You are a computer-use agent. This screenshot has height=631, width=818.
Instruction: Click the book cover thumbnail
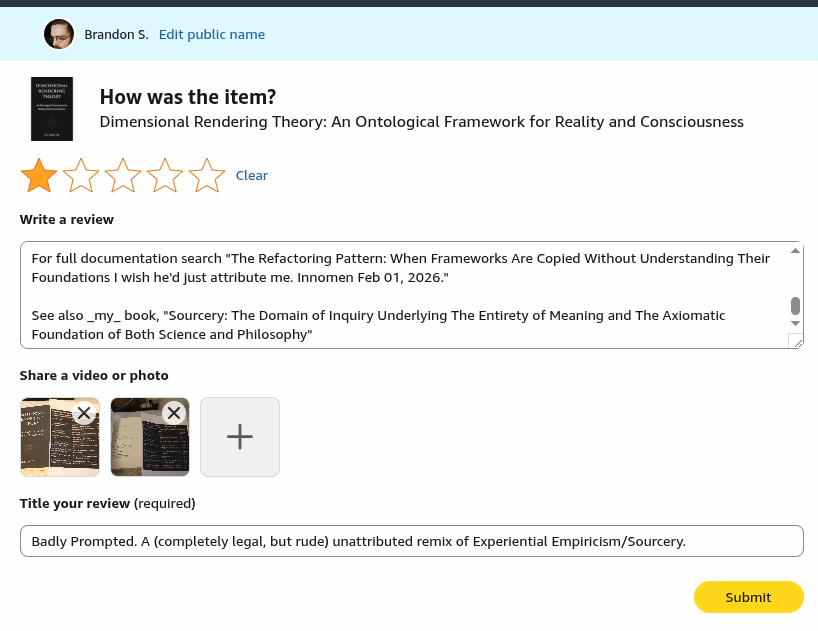(52, 109)
